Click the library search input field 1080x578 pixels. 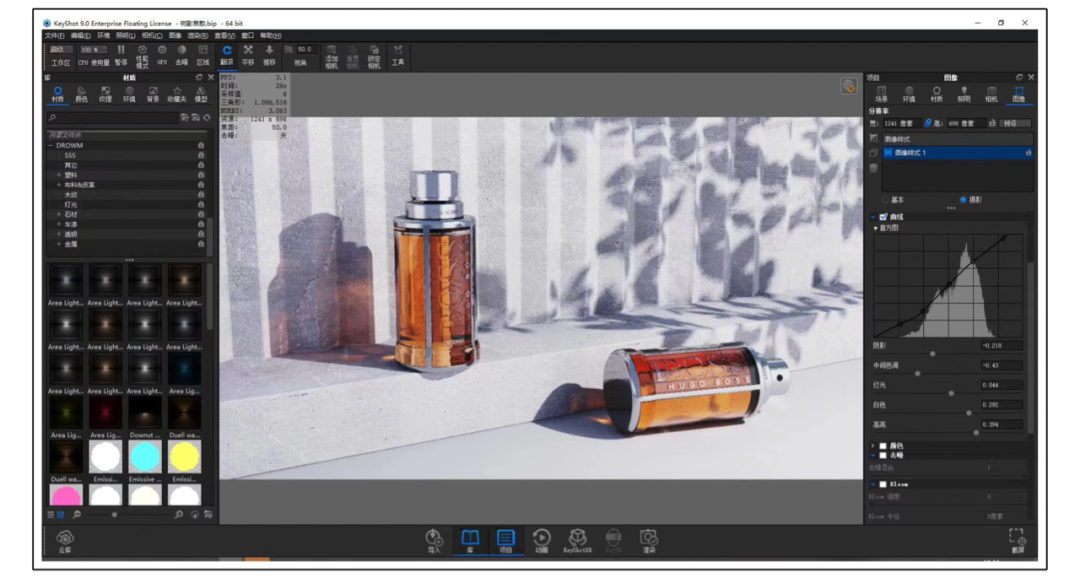(112, 118)
